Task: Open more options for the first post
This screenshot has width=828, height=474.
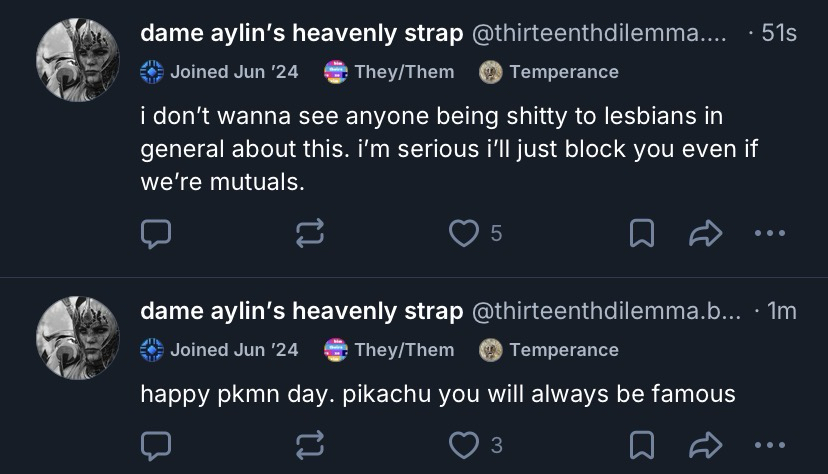Action: click(x=769, y=233)
